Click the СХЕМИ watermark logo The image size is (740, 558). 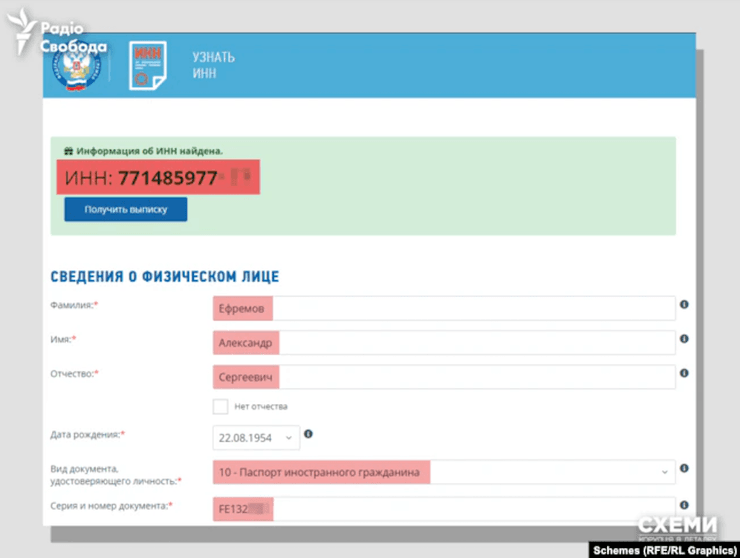point(677,527)
